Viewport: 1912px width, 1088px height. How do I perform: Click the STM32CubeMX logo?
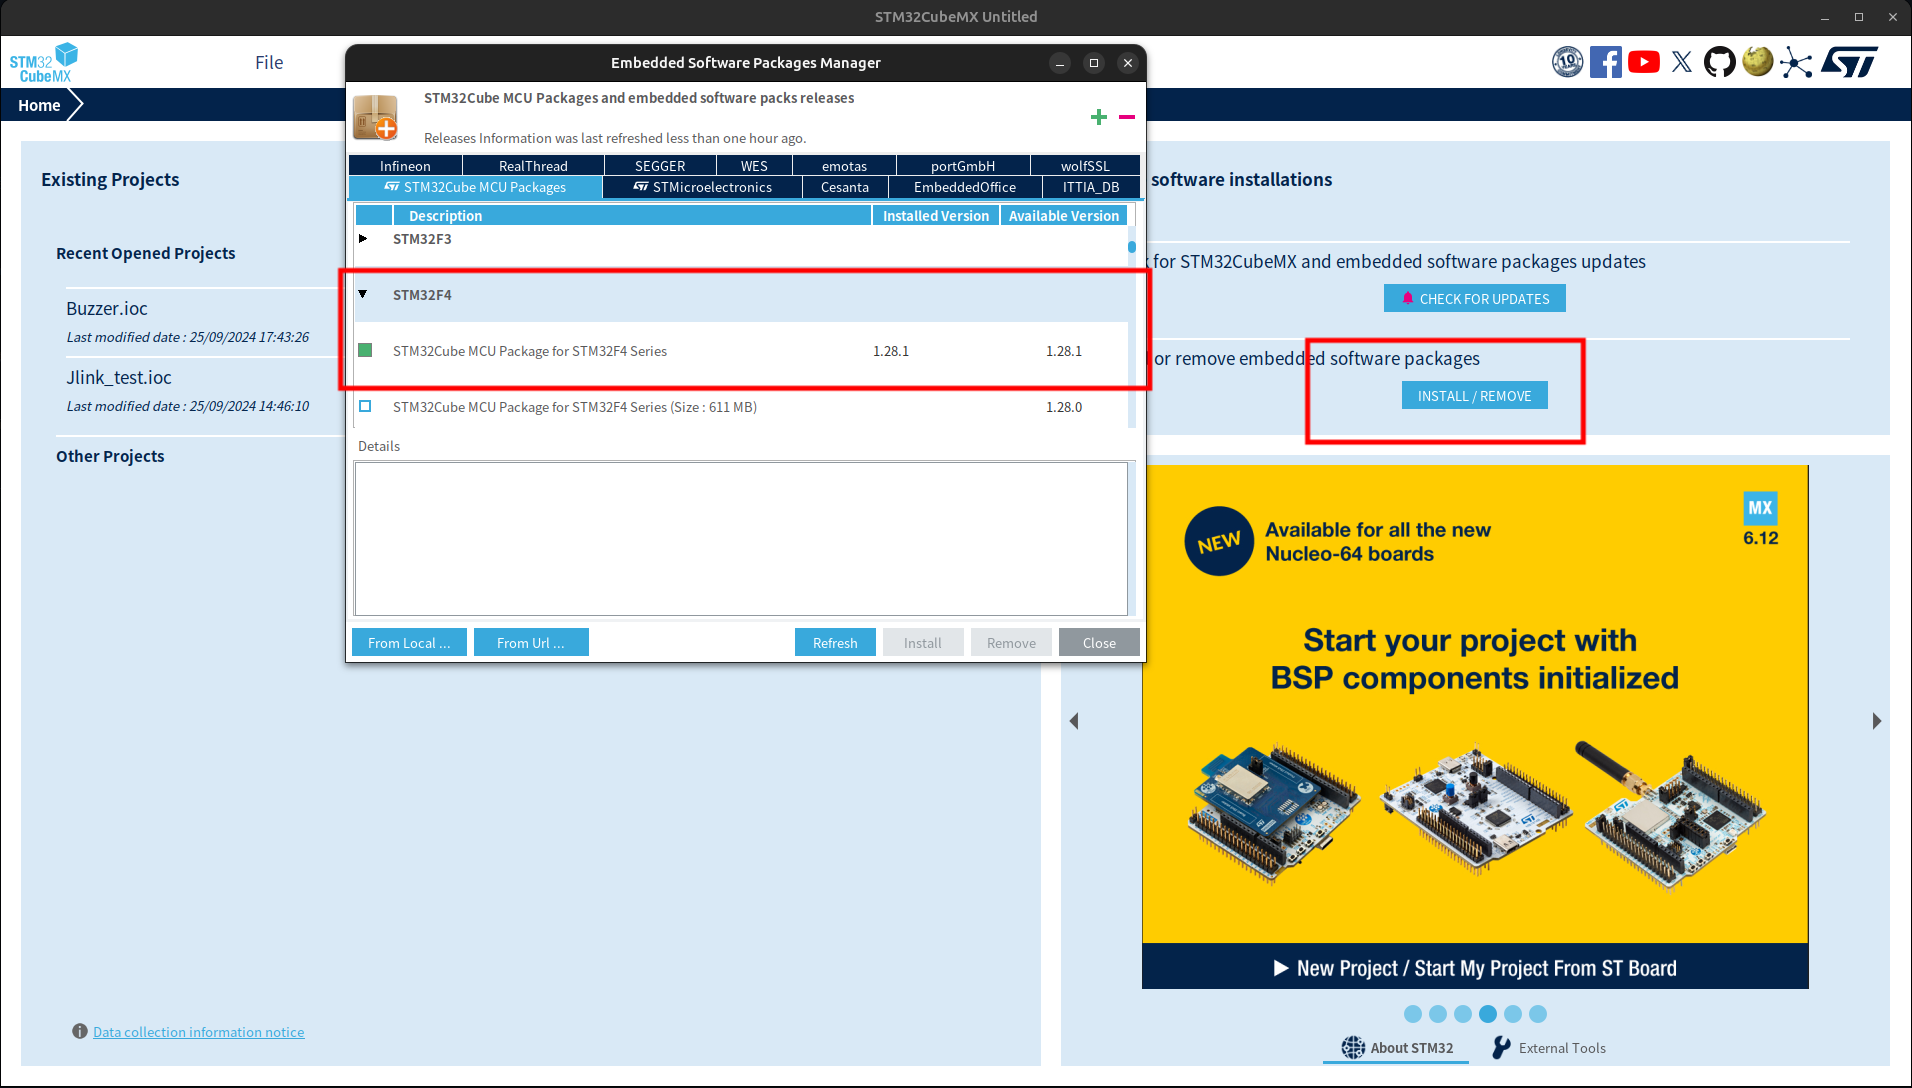pos(43,62)
